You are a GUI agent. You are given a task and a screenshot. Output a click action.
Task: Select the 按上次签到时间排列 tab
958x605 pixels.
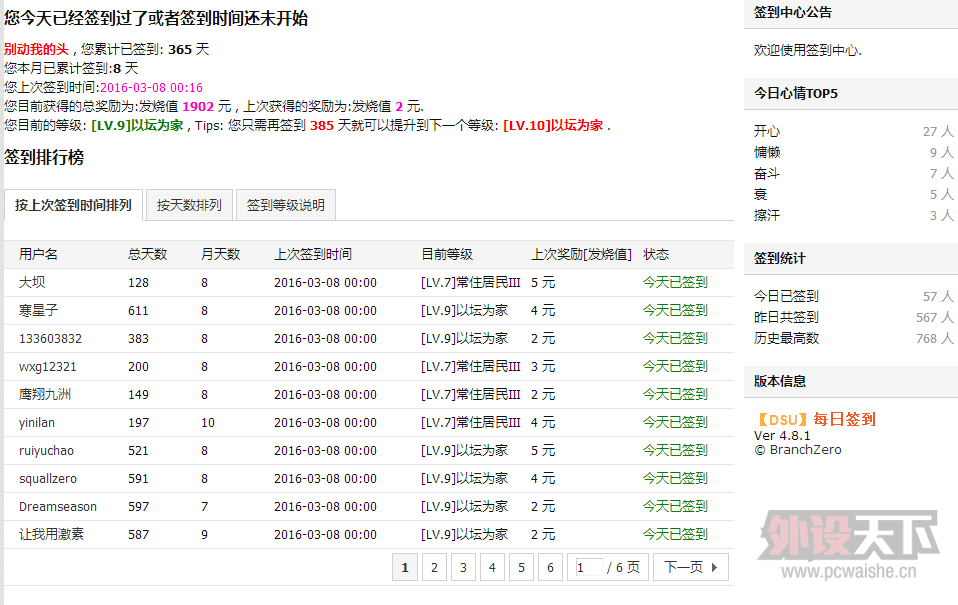[x=73, y=205]
